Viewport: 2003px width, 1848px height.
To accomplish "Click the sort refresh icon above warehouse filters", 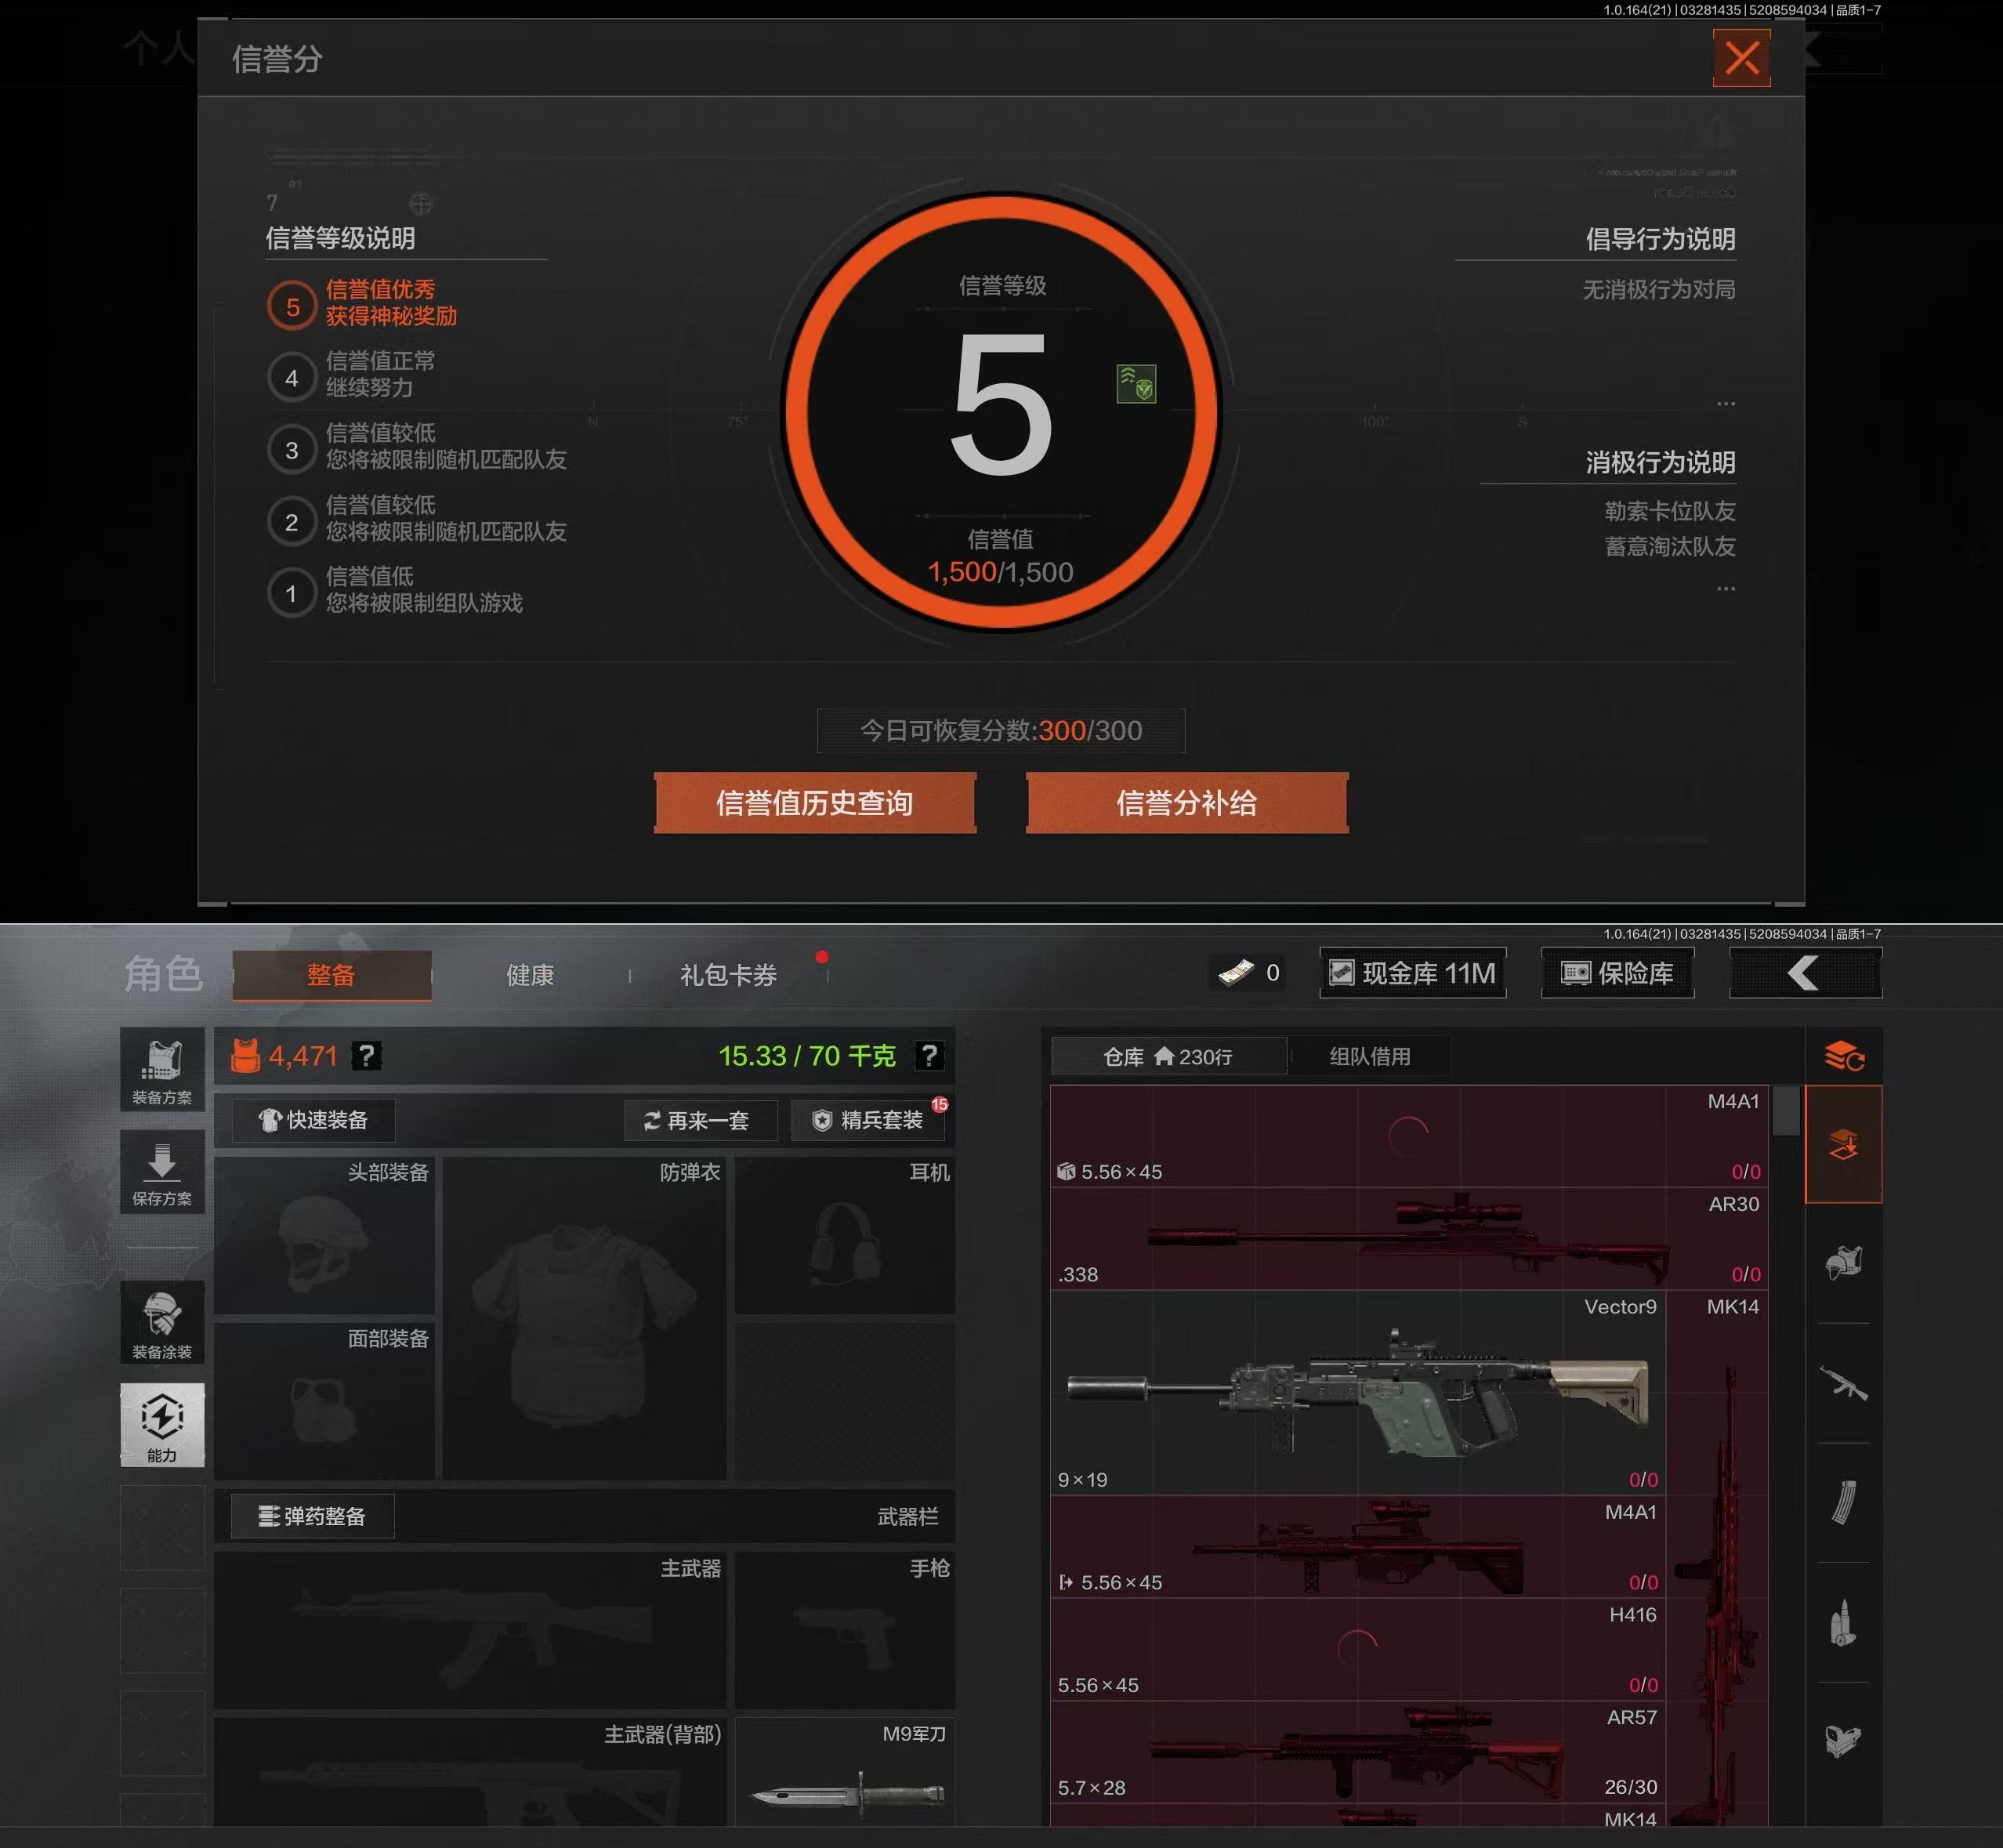I will 1845,1057.
